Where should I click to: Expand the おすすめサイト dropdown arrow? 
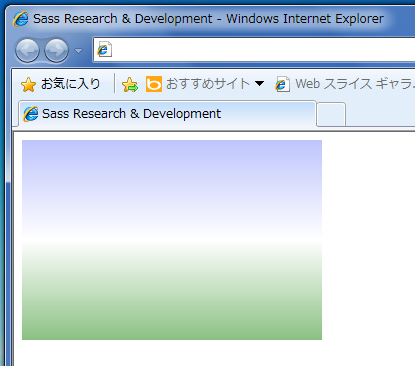coord(259,84)
